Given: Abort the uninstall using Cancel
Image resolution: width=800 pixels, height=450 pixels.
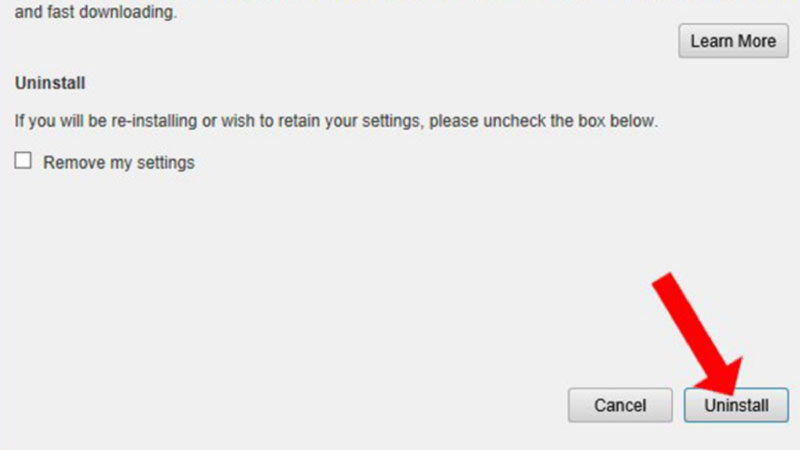Looking at the screenshot, I should pos(620,405).
